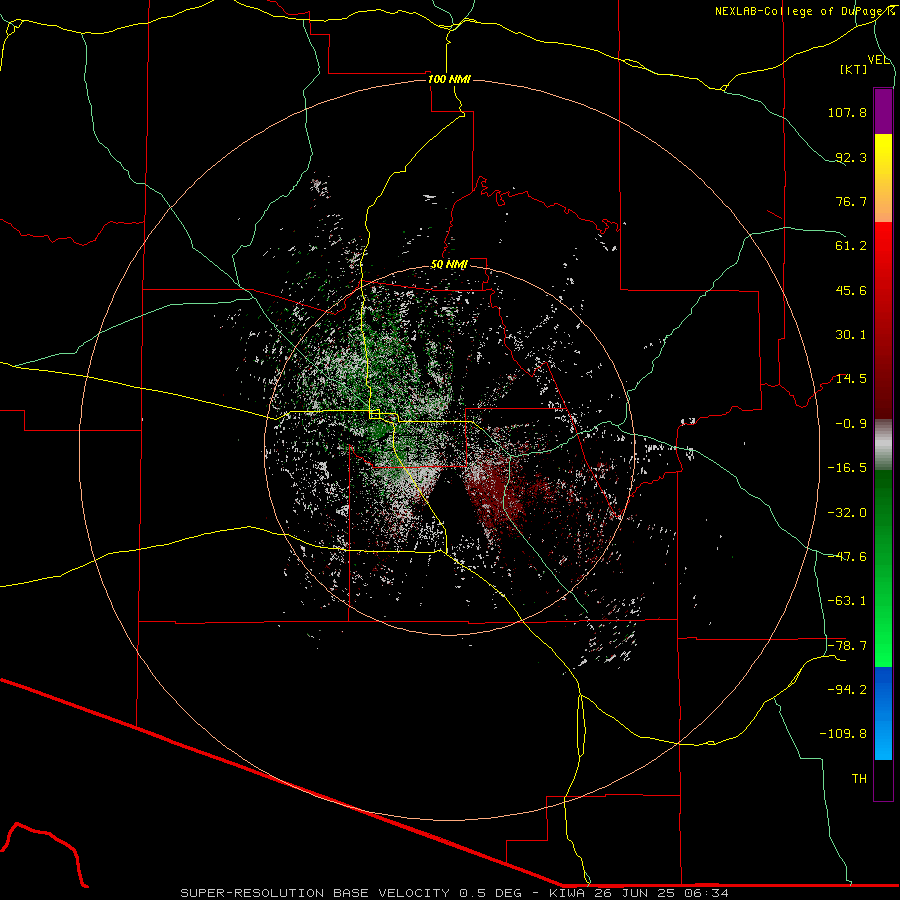
Task: Select the 61.2 velocity scale label
Action: click(x=851, y=246)
